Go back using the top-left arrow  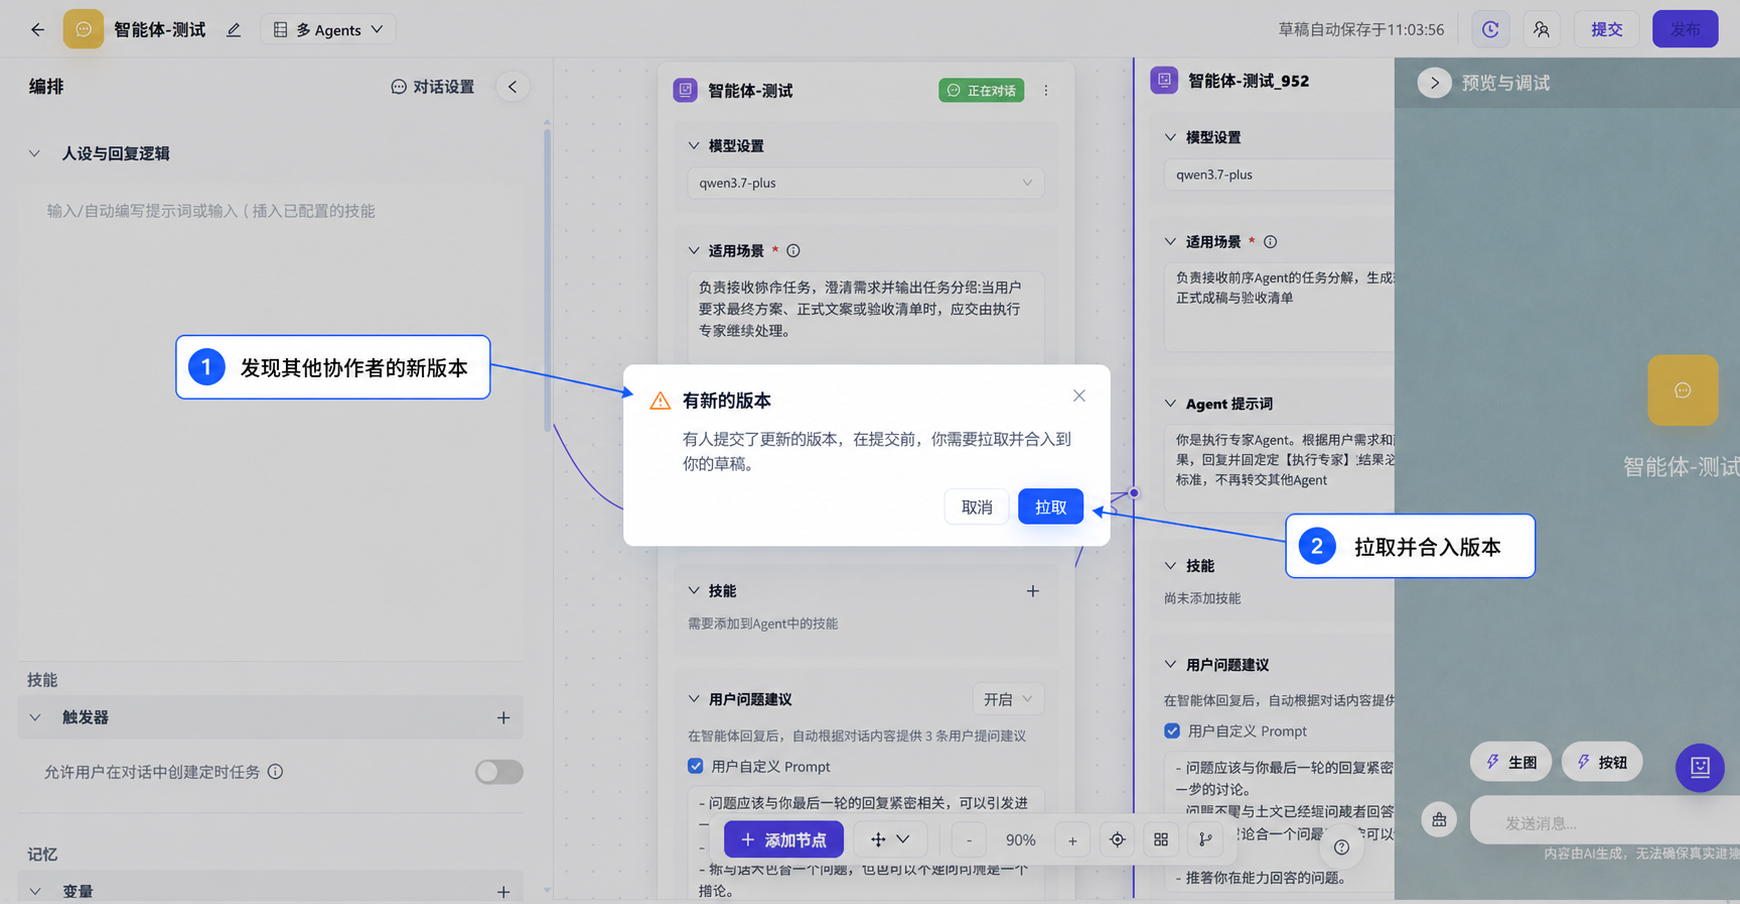[38, 30]
